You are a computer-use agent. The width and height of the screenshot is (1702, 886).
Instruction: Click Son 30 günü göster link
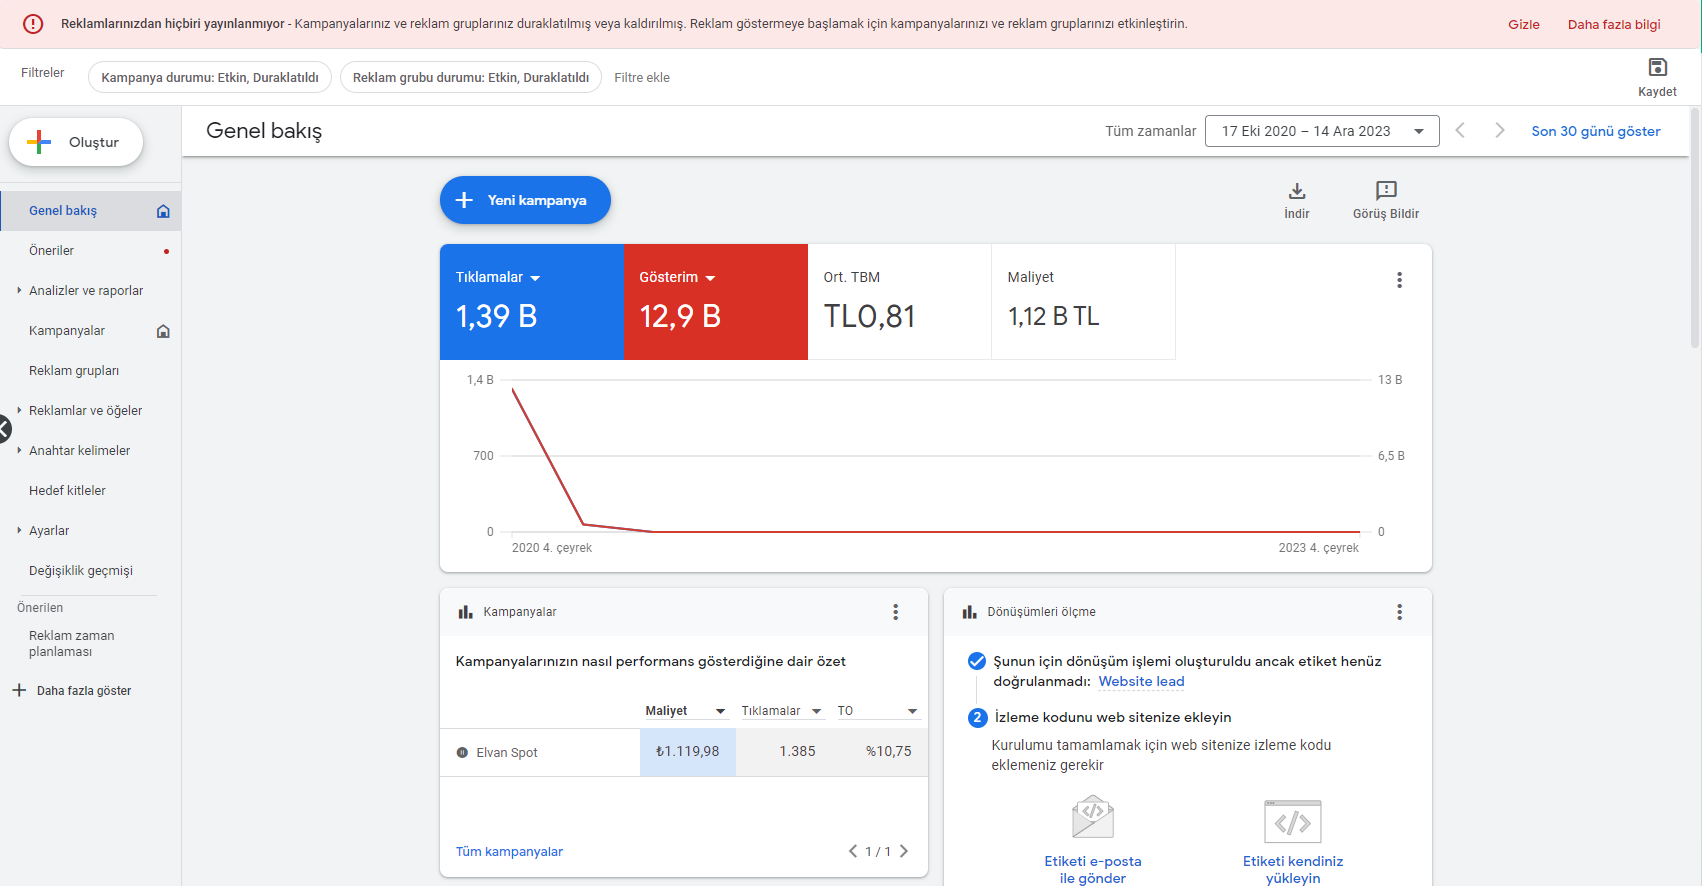[x=1596, y=131]
